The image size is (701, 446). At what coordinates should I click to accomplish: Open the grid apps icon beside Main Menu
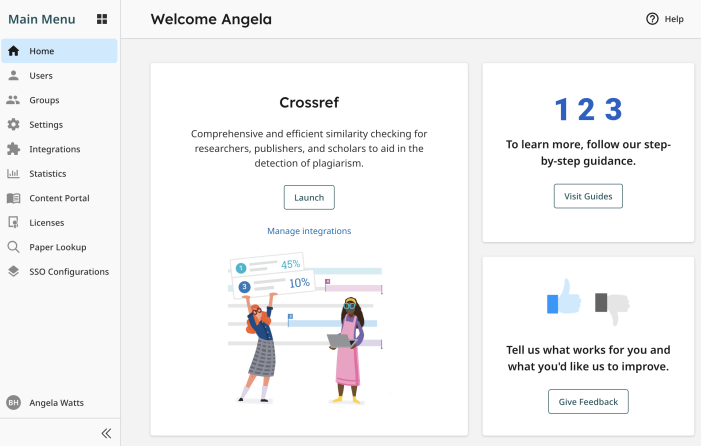pyautogui.click(x=102, y=19)
